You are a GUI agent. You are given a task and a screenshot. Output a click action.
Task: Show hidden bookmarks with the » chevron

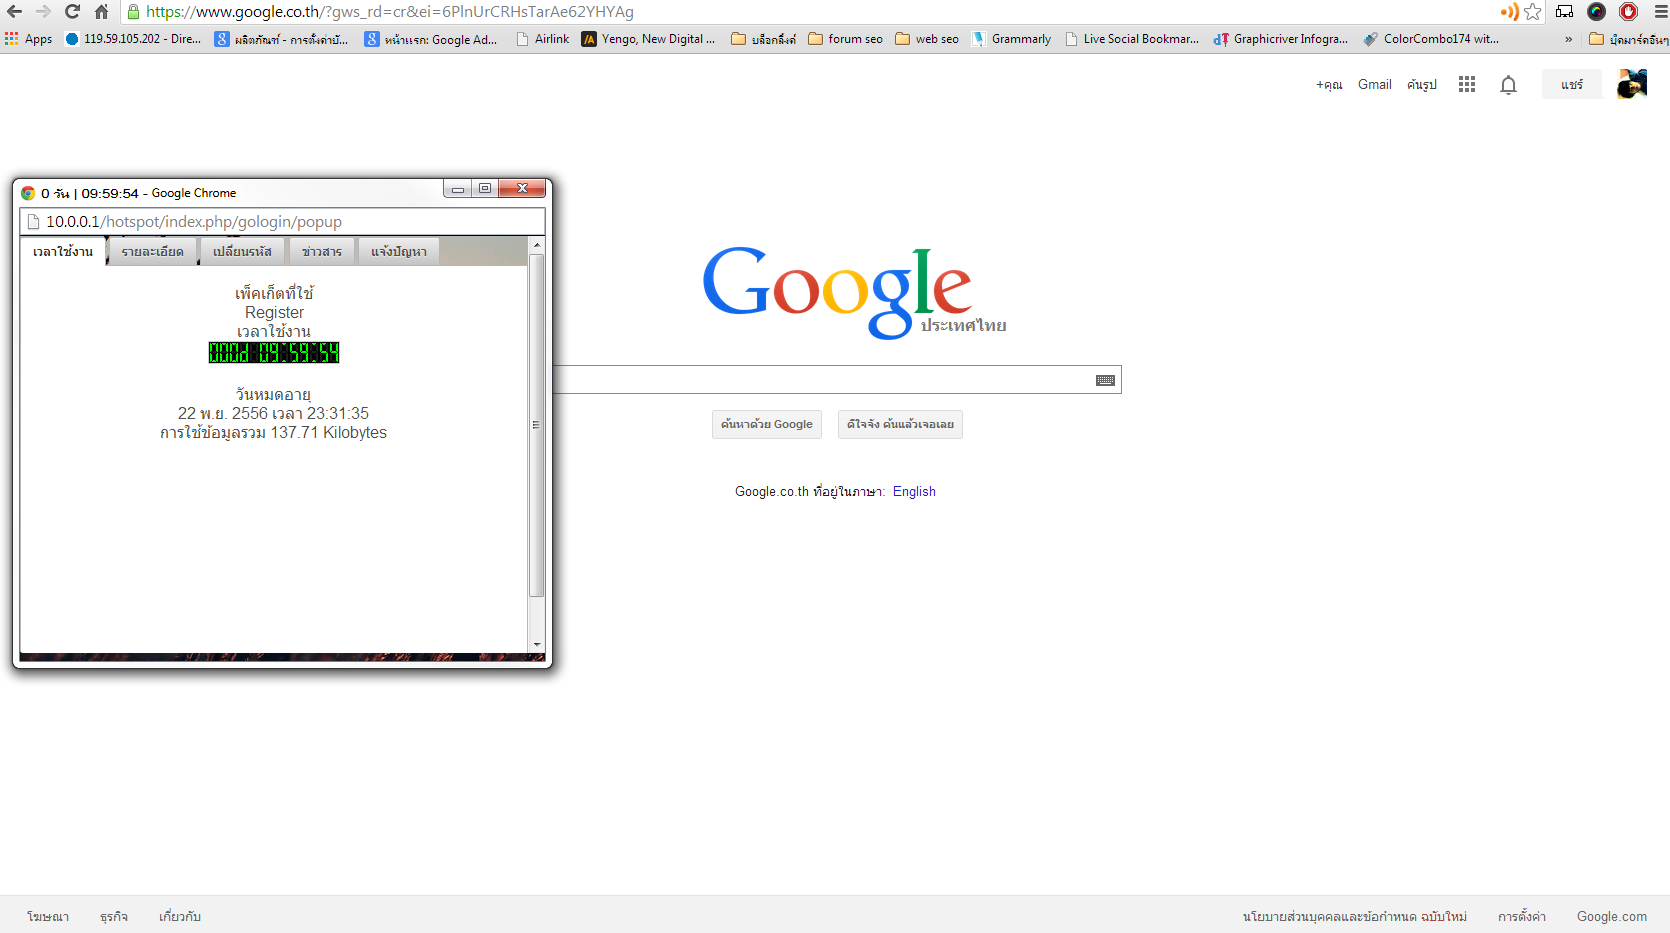click(x=1568, y=39)
